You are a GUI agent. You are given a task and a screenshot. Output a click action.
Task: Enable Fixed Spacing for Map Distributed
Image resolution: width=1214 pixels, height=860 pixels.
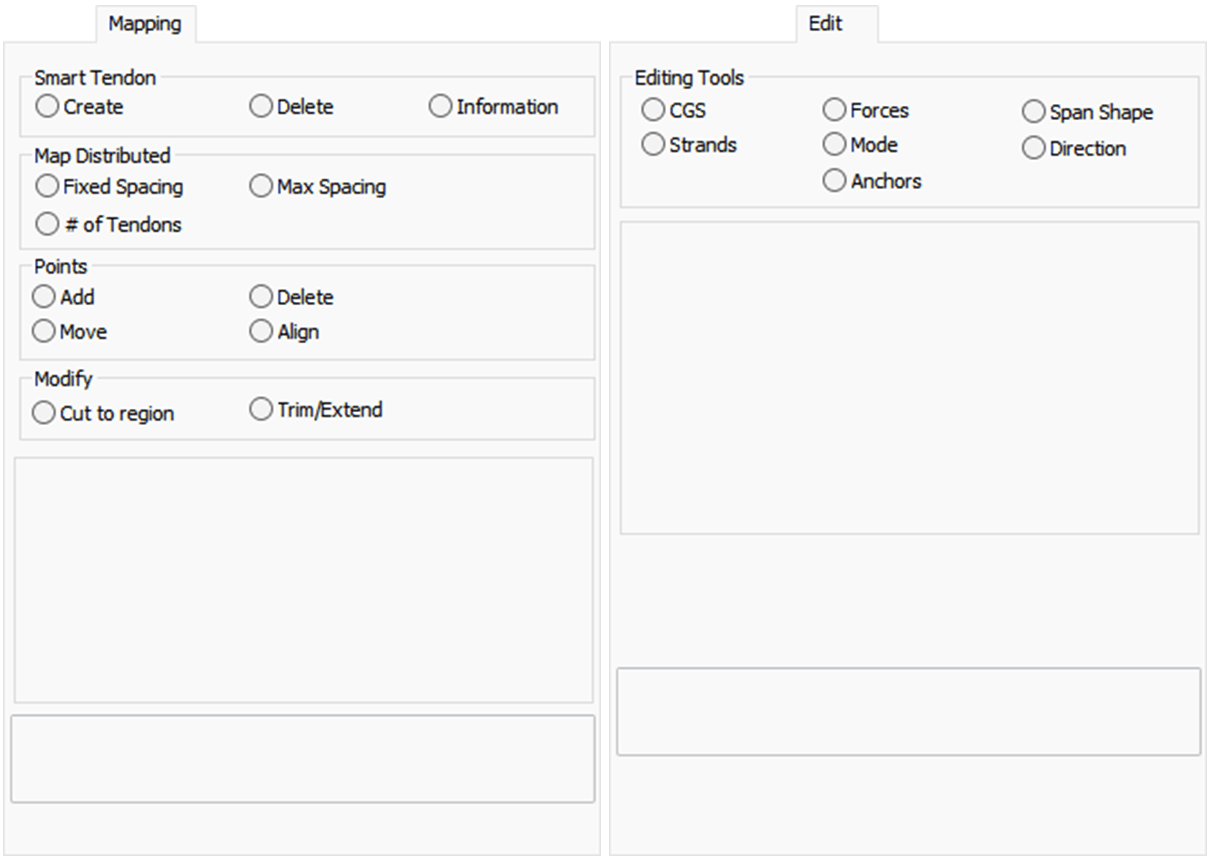[47, 187]
